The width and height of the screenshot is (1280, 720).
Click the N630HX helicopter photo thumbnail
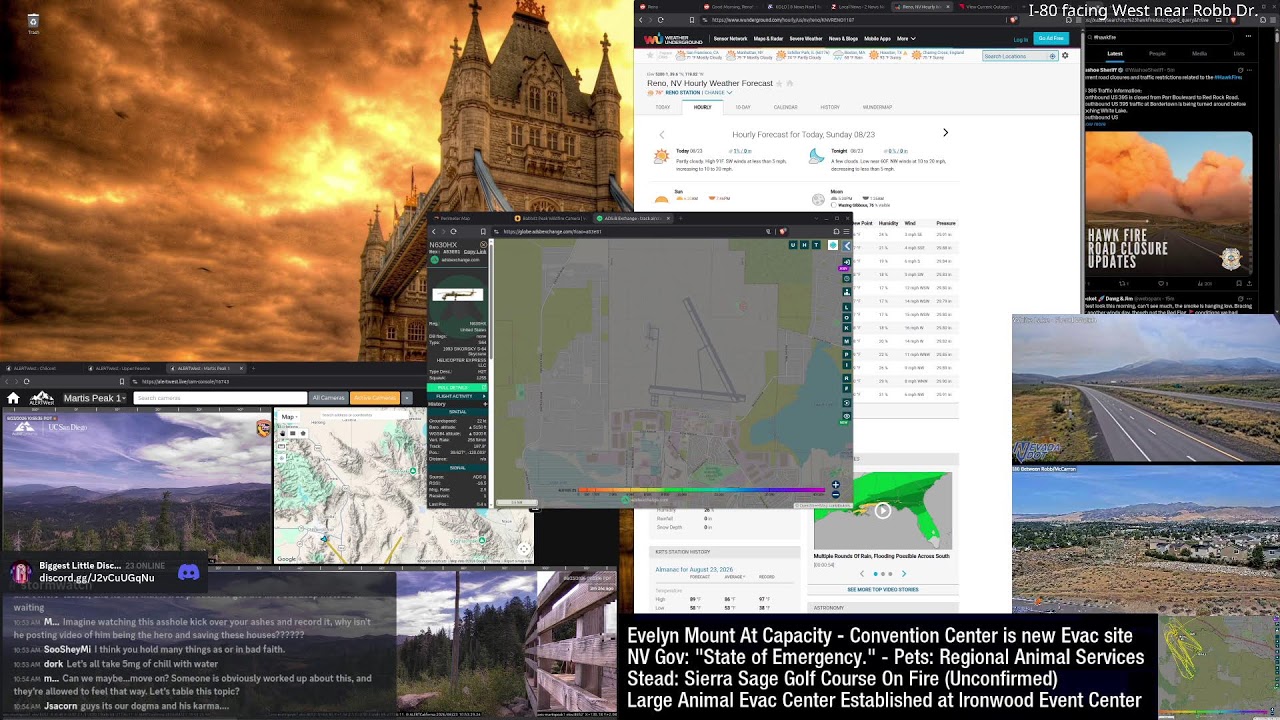[x=458, y=295]
